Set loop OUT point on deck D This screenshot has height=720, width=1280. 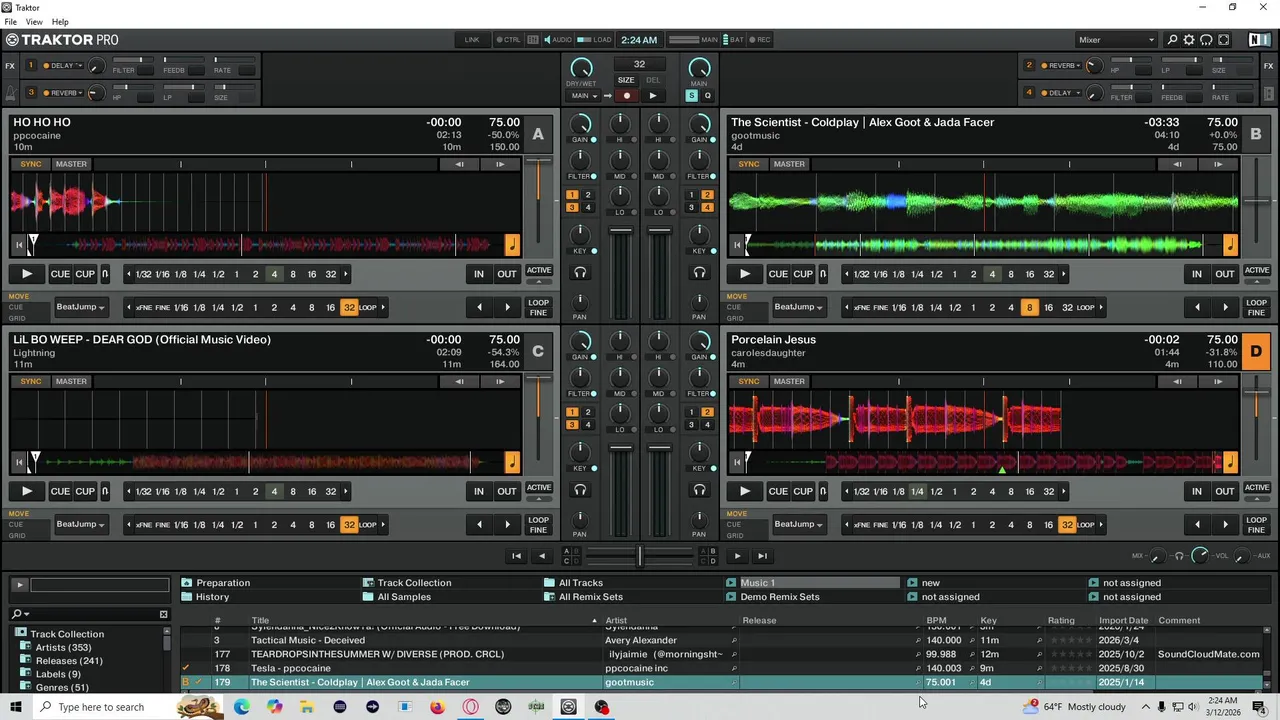coord(1225,491)
